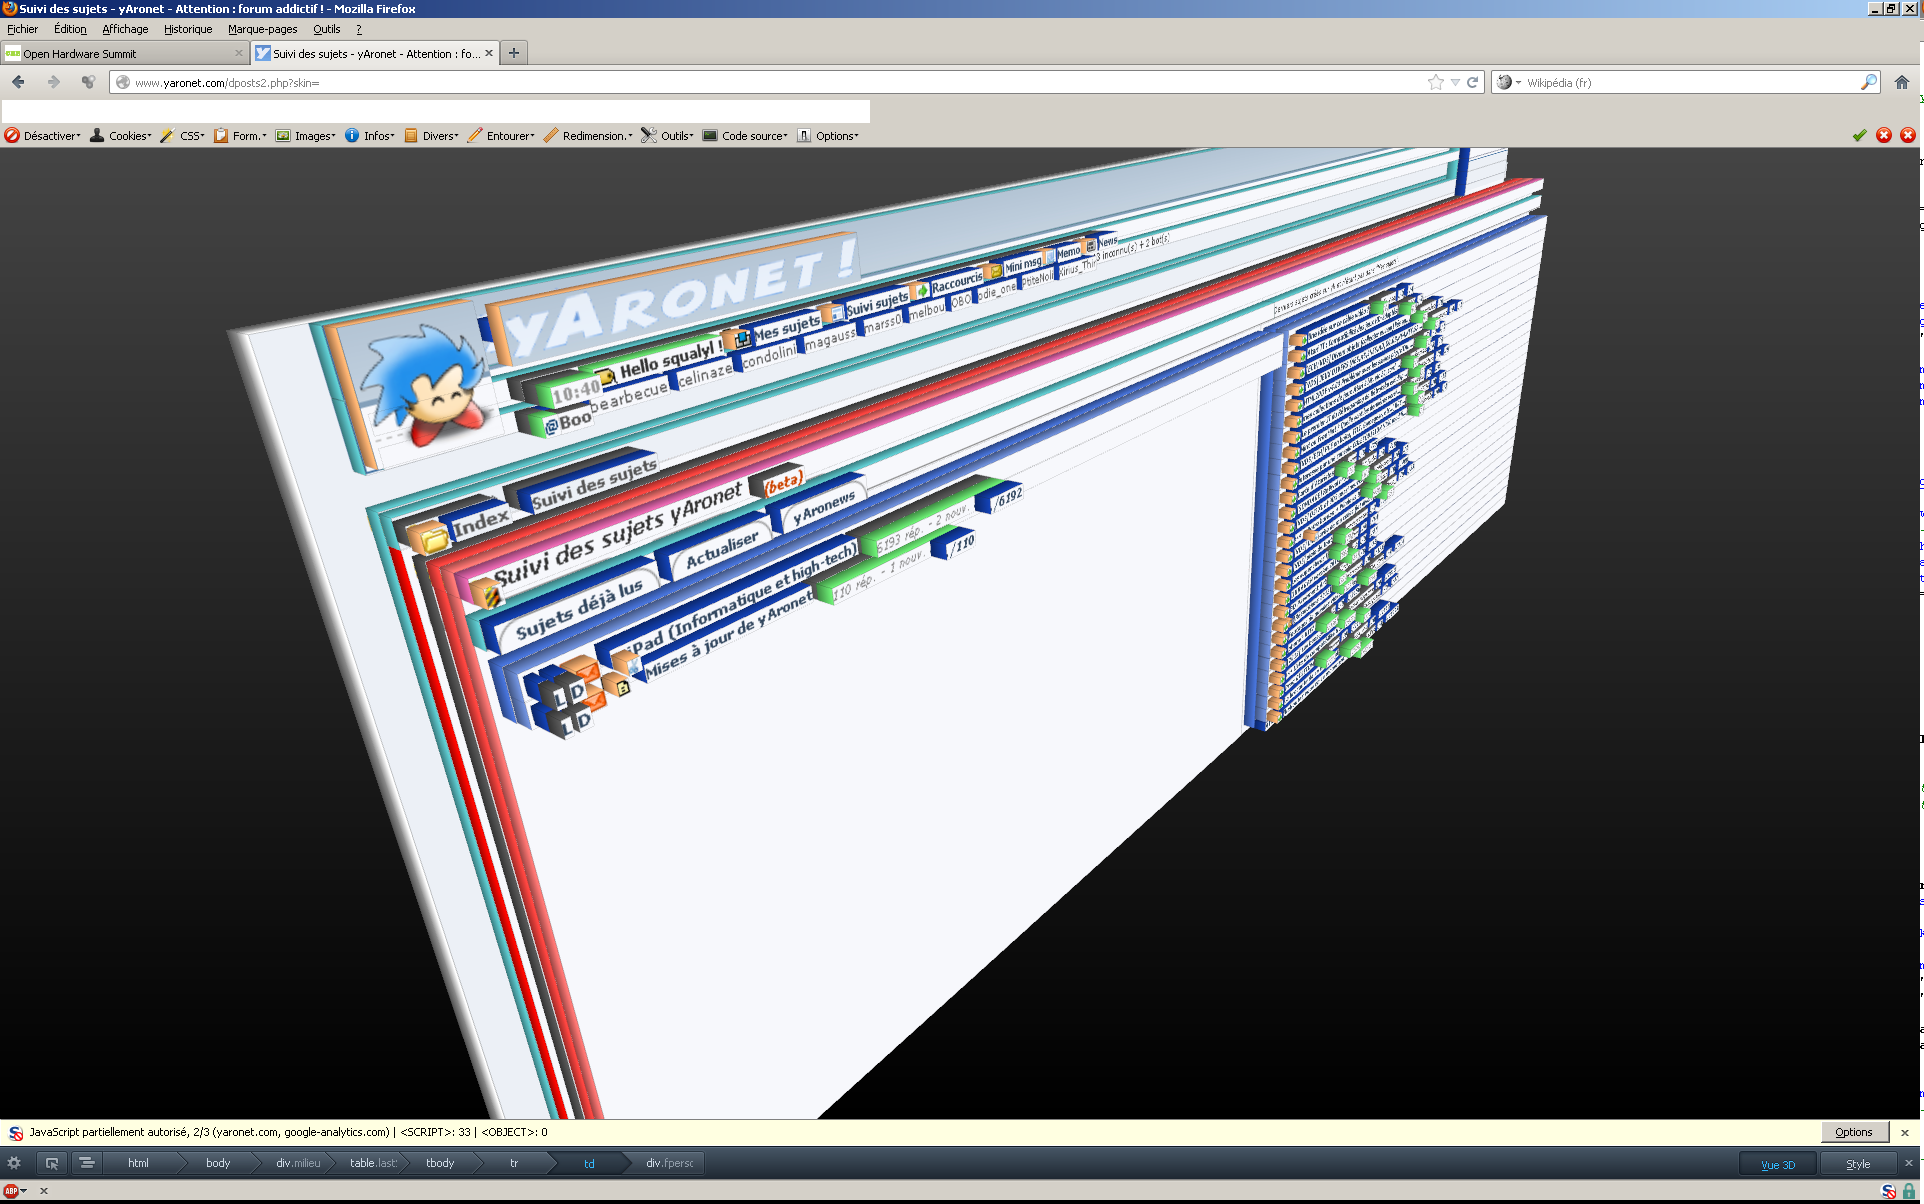1924x1204 pixels.
Task: Click the NoScript icon in notification bar
Action: tap(16, 1133)
